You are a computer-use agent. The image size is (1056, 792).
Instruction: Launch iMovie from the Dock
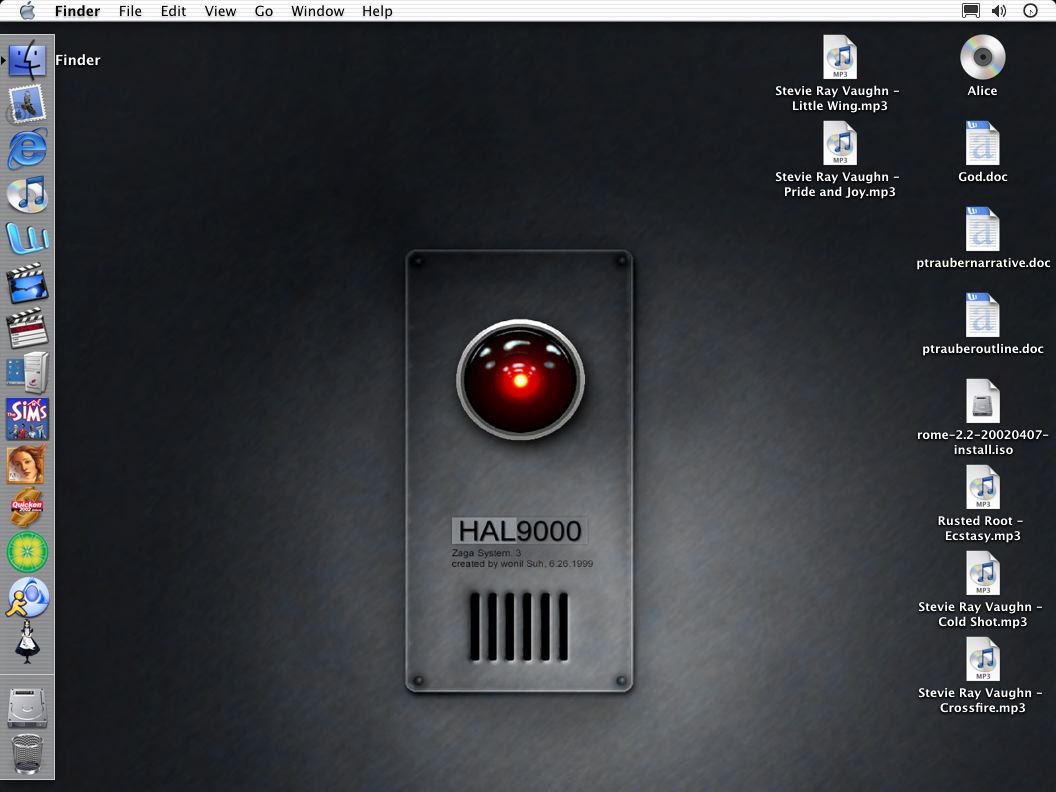pos(27,284)
